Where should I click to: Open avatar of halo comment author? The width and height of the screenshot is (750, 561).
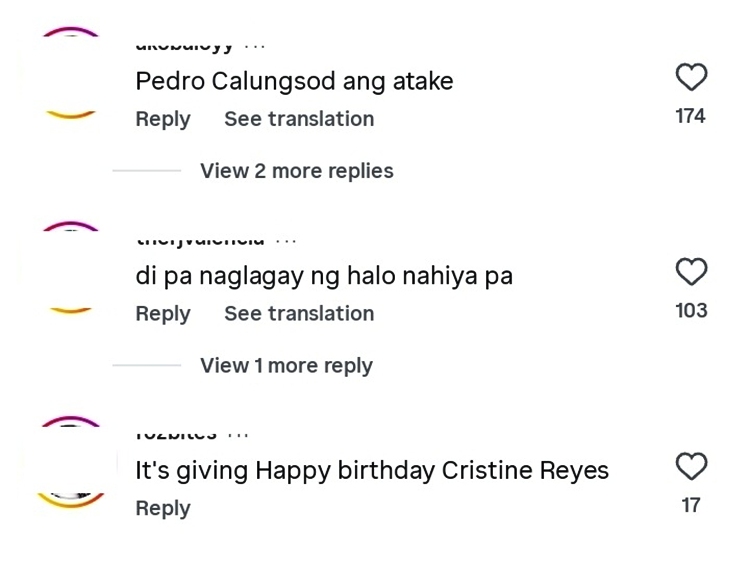point(70,268)
